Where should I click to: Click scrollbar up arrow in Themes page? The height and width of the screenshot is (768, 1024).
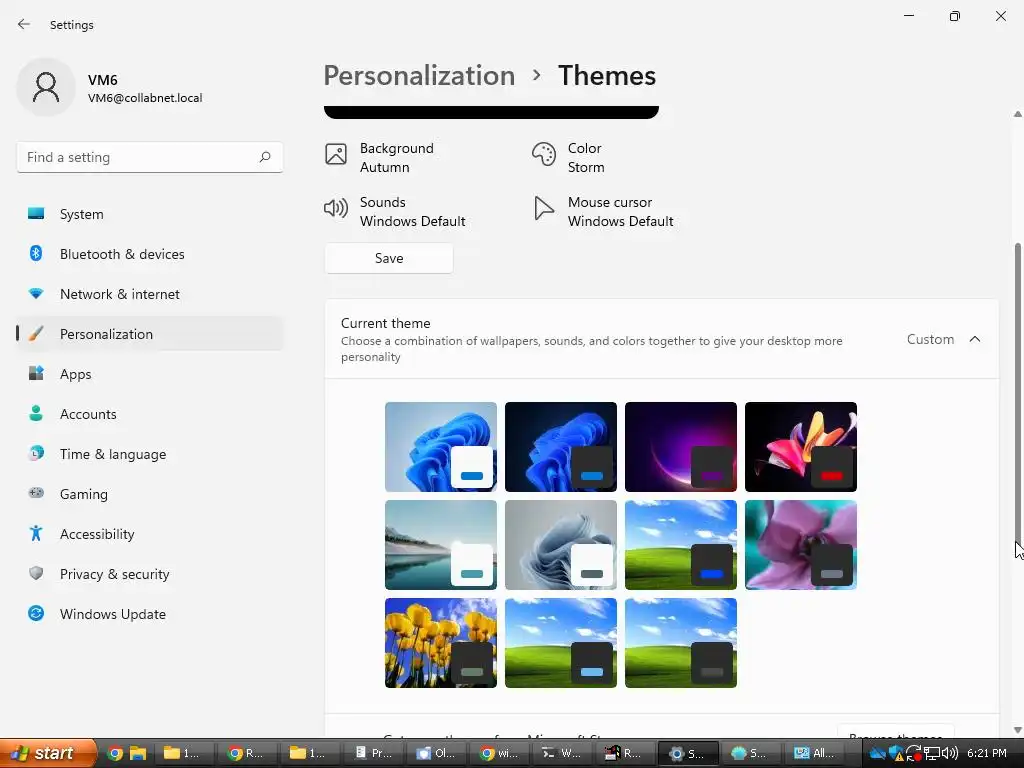click(x=1017, y=114)
